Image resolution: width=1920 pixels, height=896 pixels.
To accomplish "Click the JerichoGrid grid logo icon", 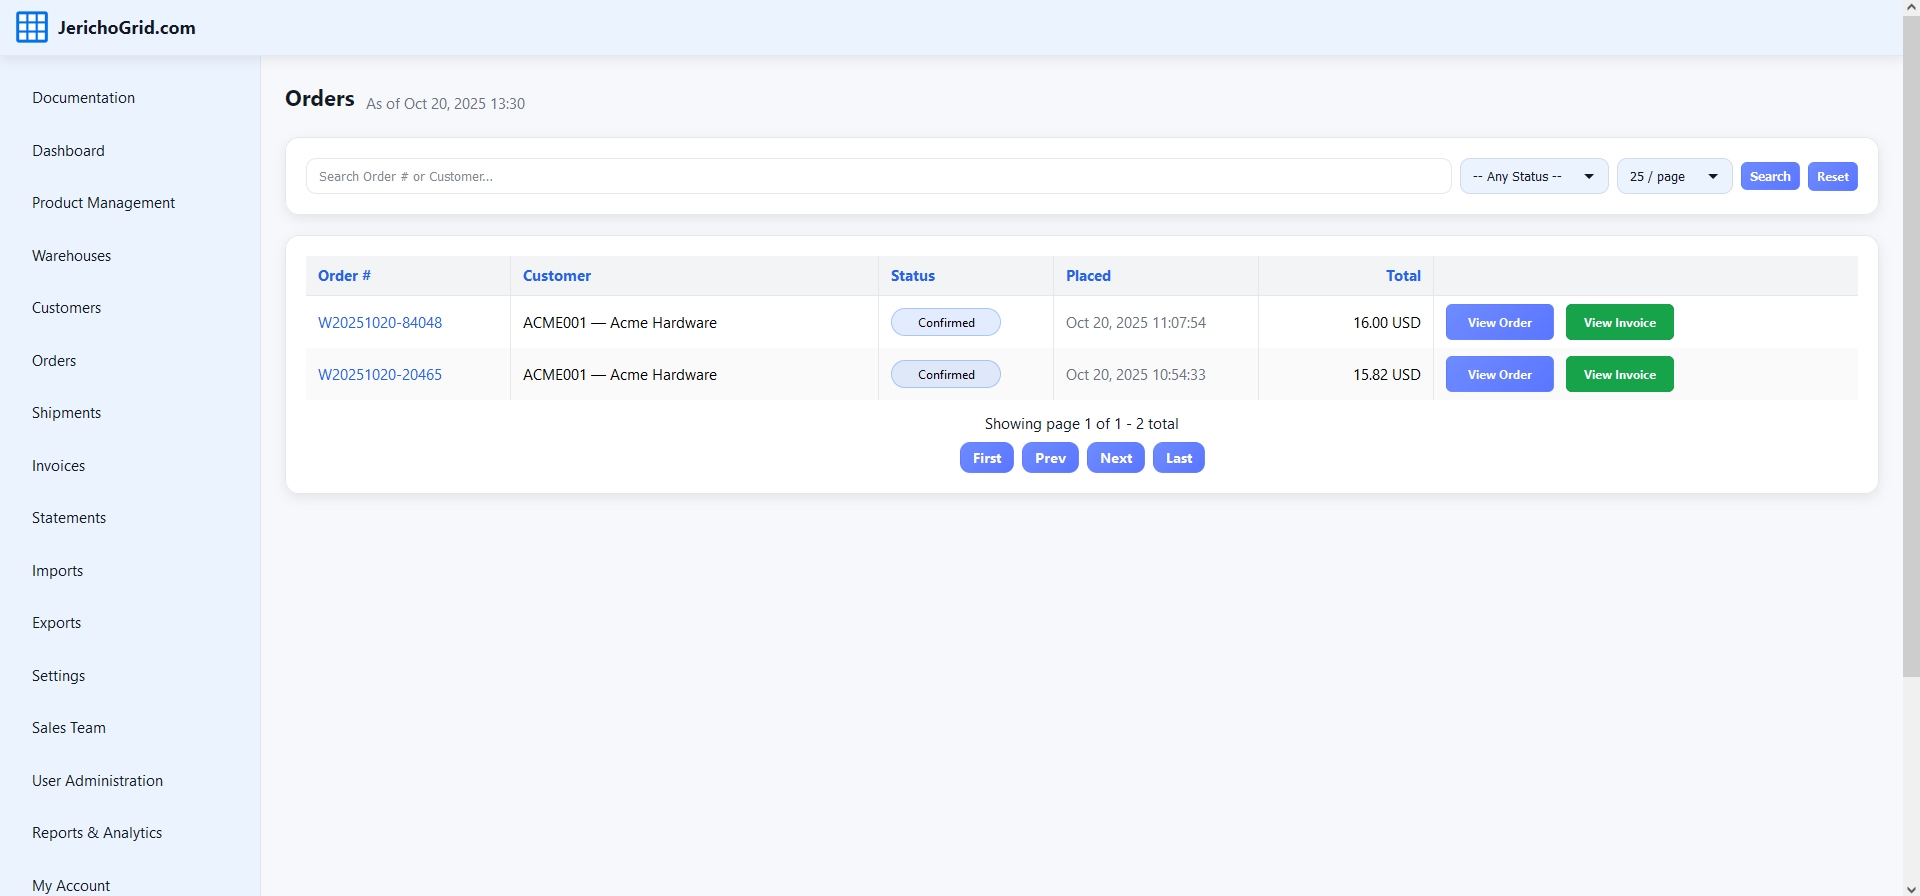I will pos(32,27).
